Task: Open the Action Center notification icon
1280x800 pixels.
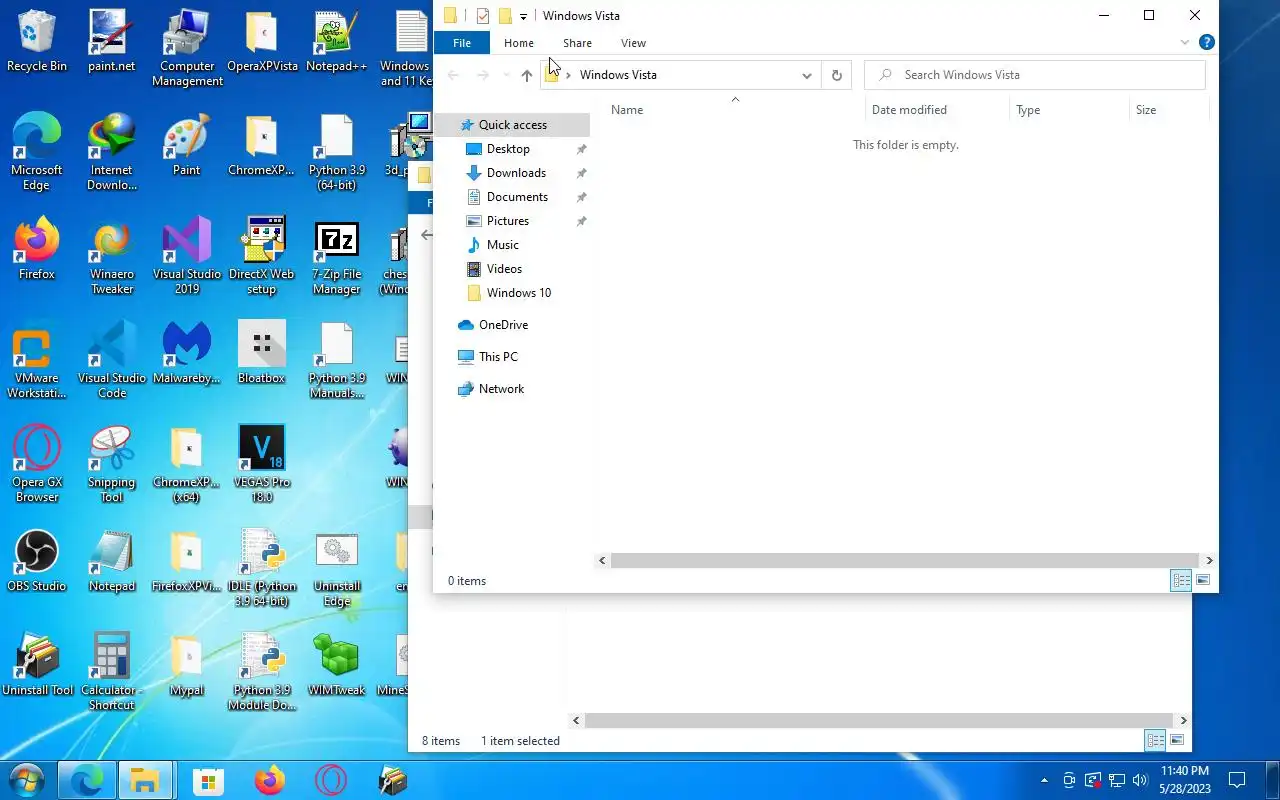Action: coord(1237,780)
